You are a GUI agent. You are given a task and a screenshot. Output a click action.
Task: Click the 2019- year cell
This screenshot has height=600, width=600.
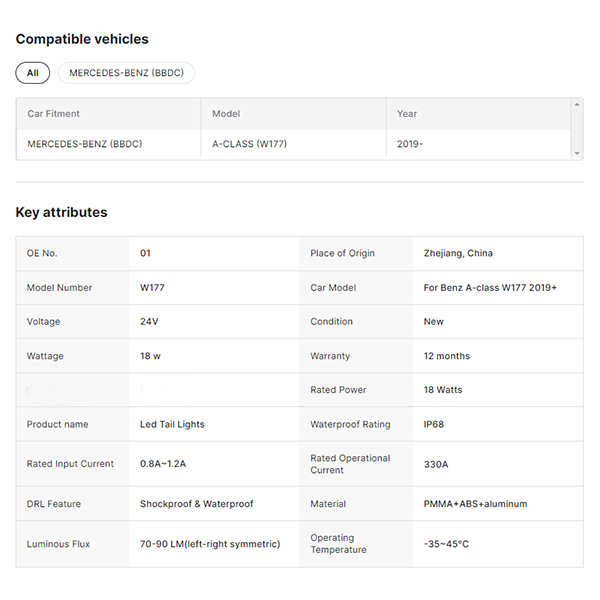tap(410, 144)
